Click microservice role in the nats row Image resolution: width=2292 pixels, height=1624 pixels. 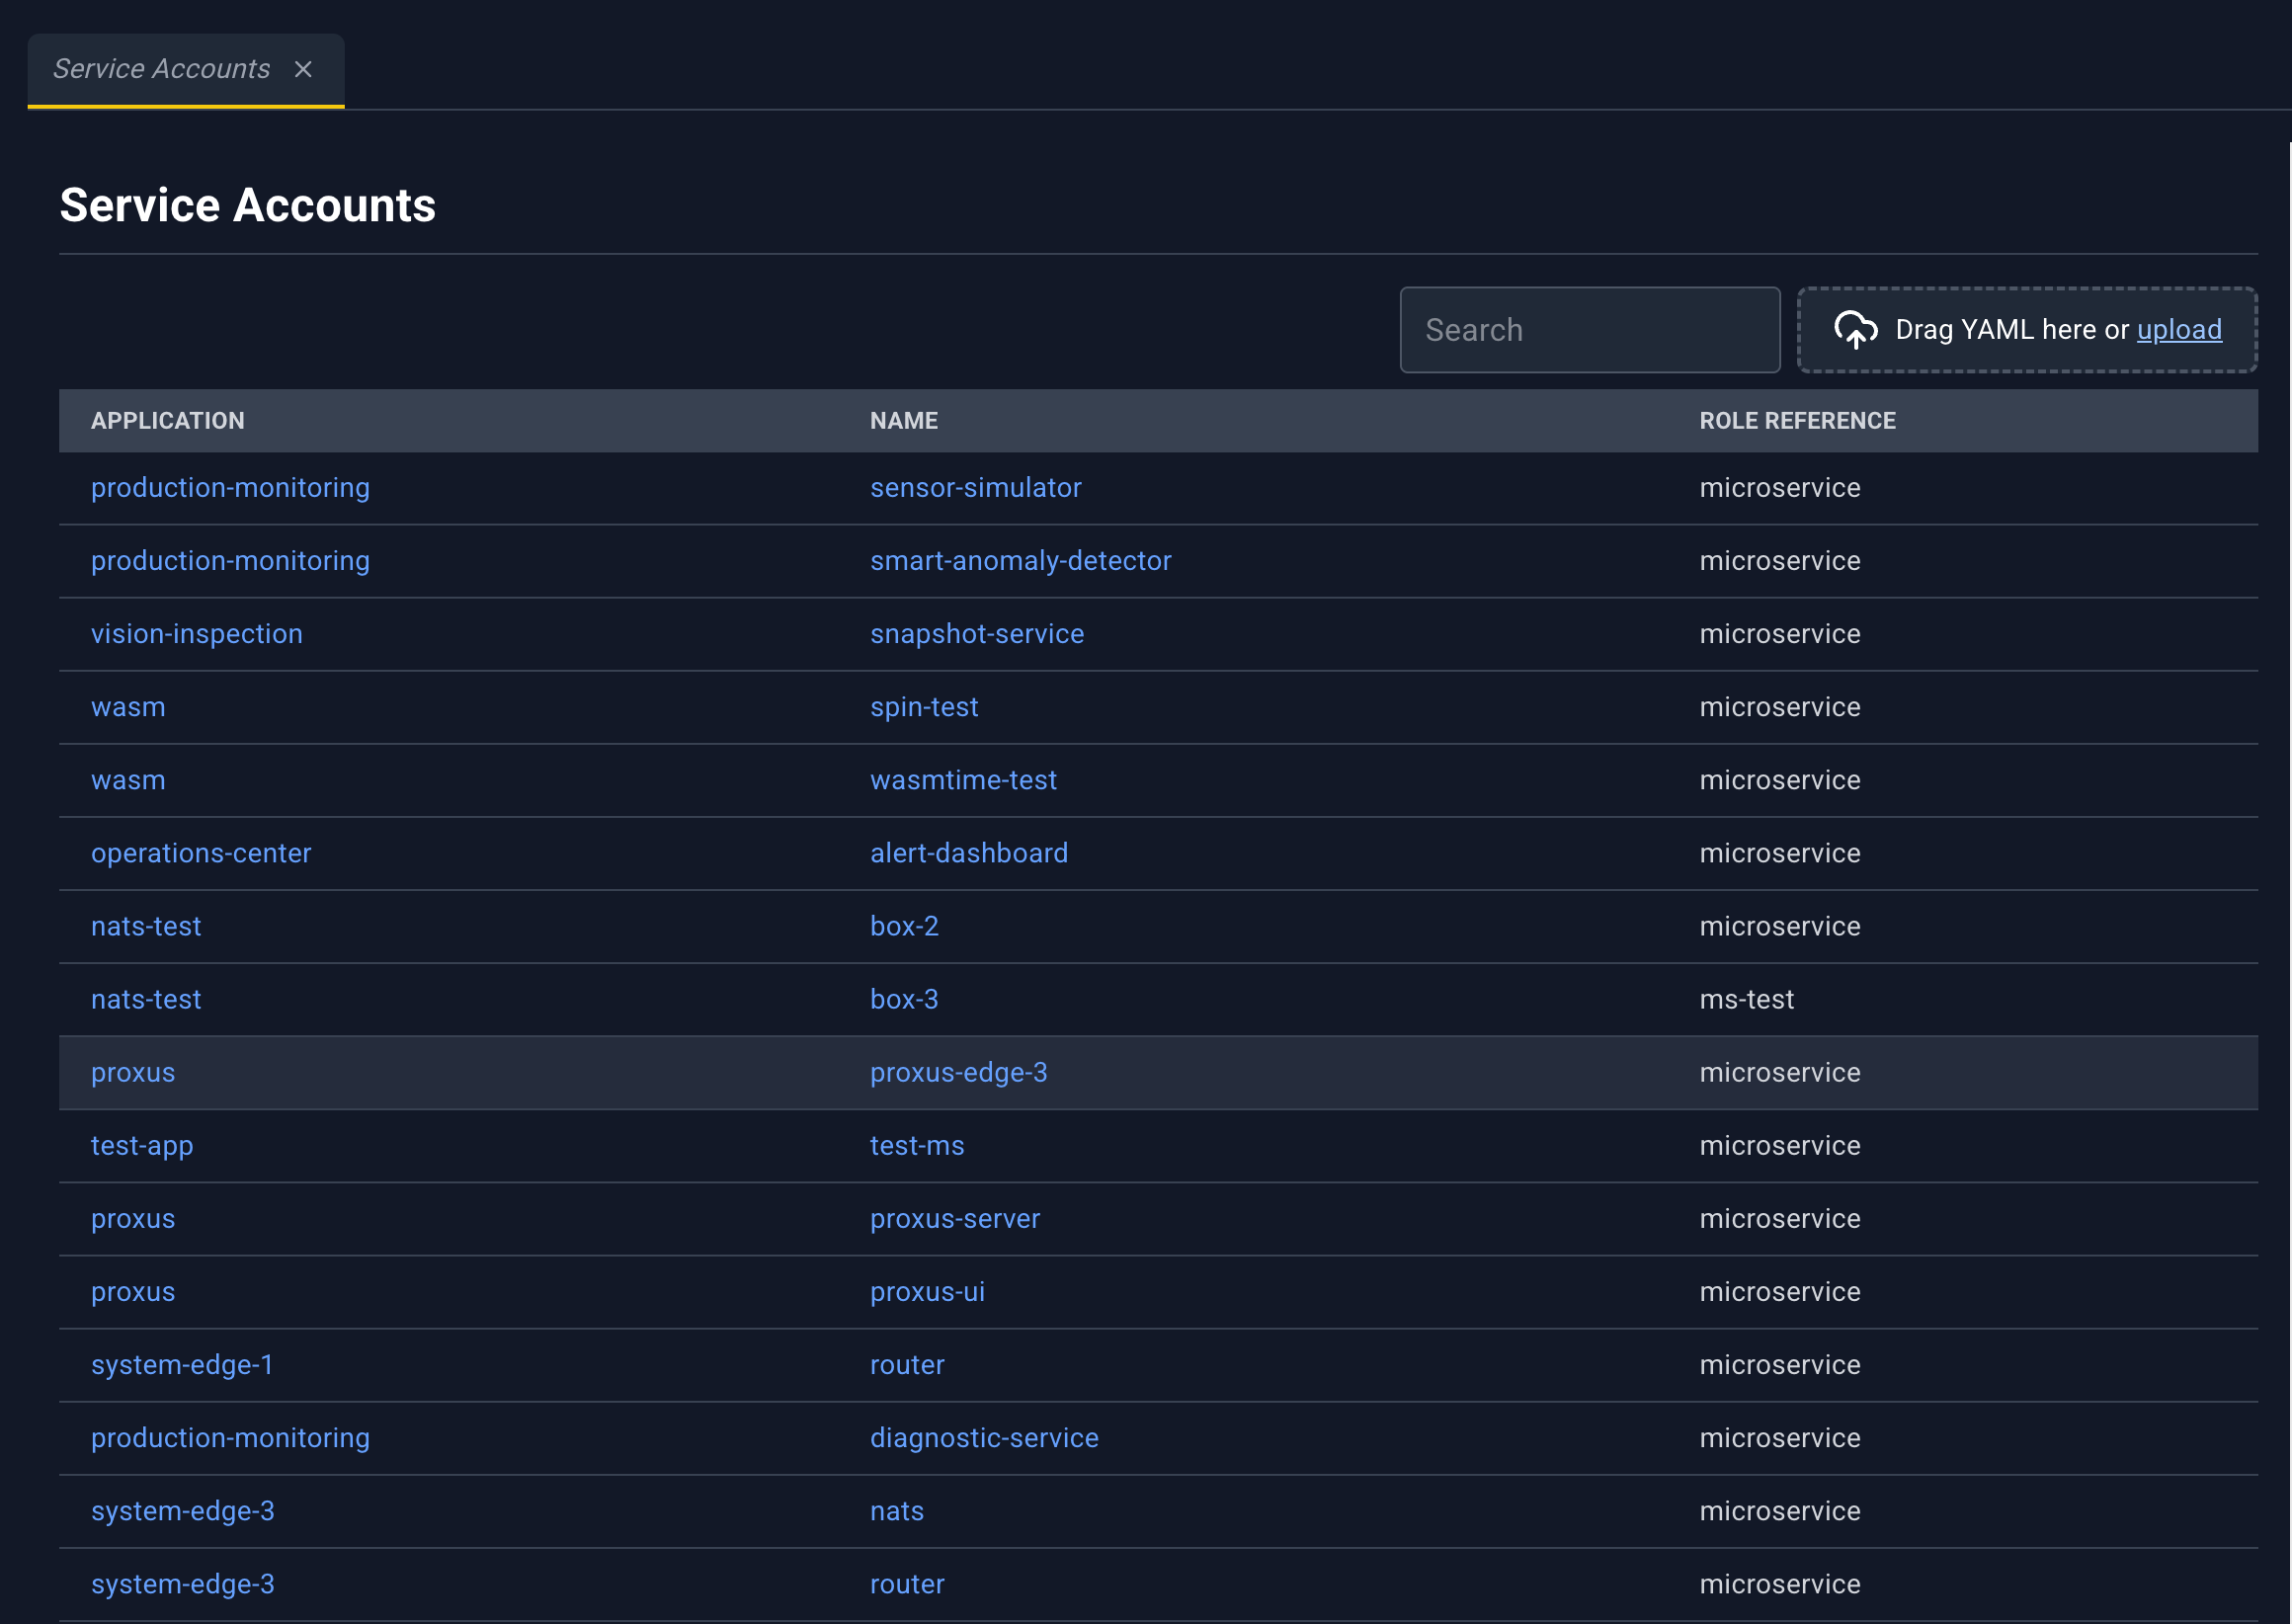pos(1780,1511)
